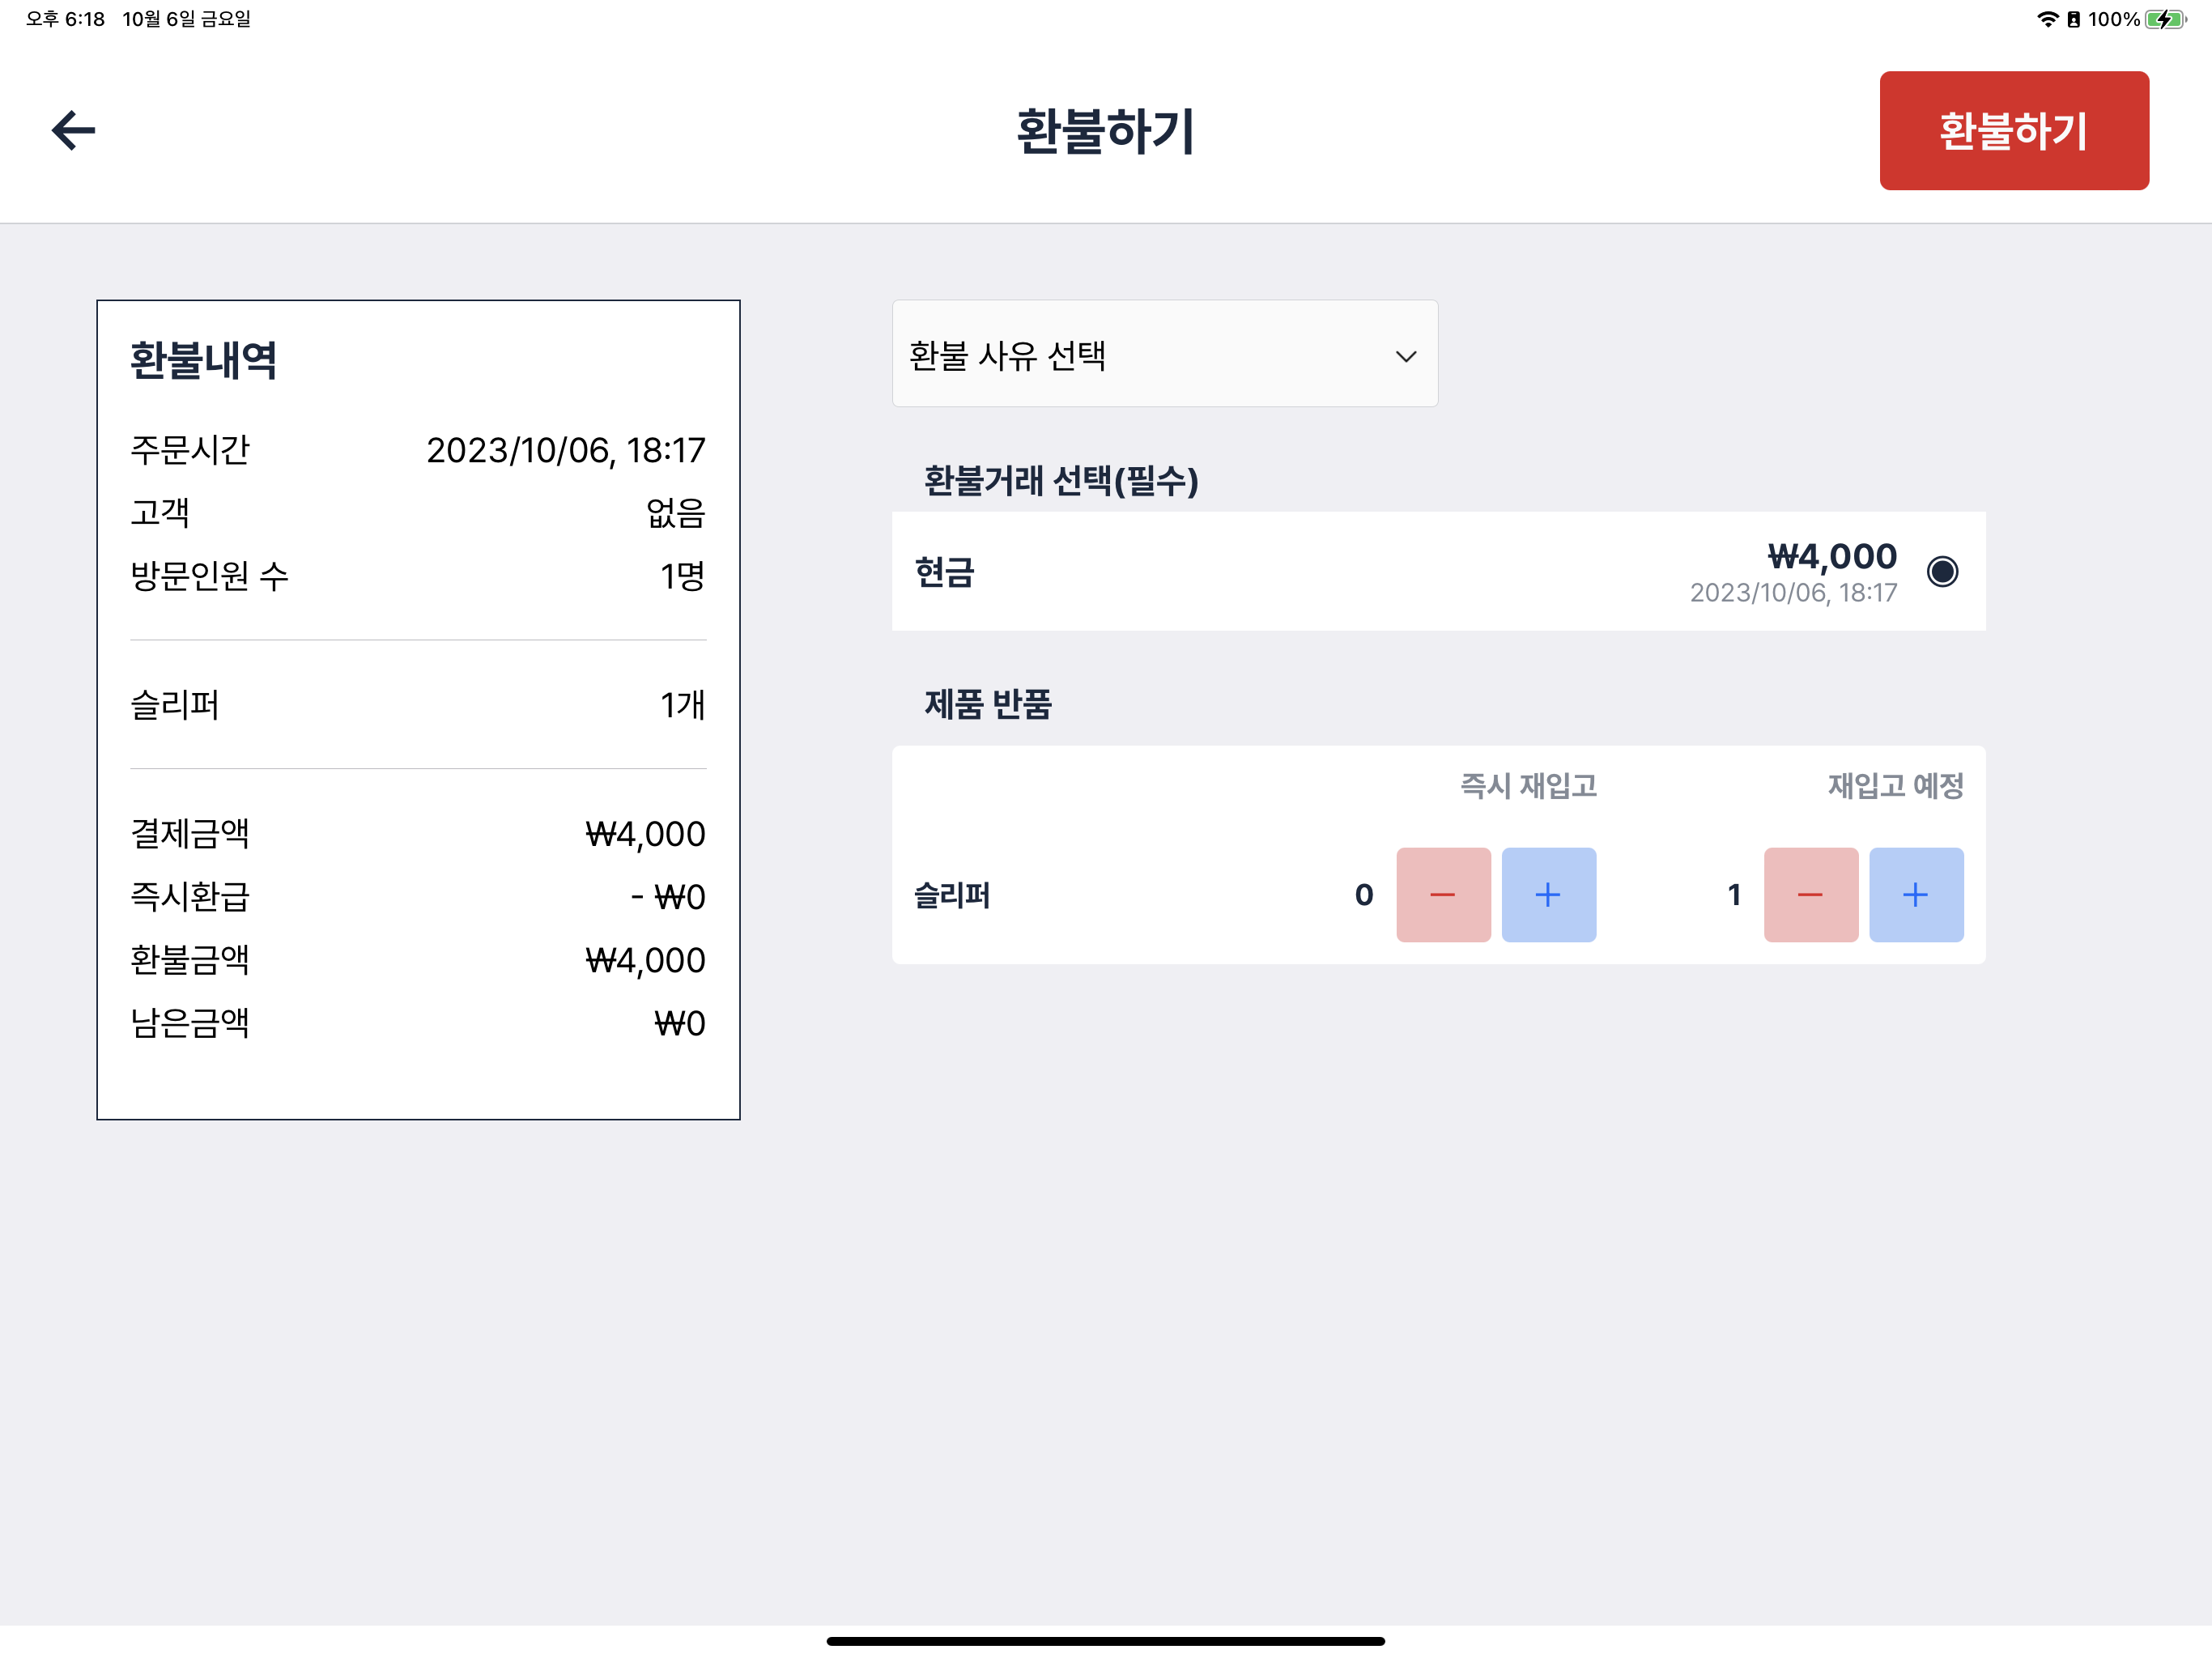Image resolution: width=2212 pixels, height=1658 pixels.
Task: Select the 현금 radio button
Action: (1941, 571)
